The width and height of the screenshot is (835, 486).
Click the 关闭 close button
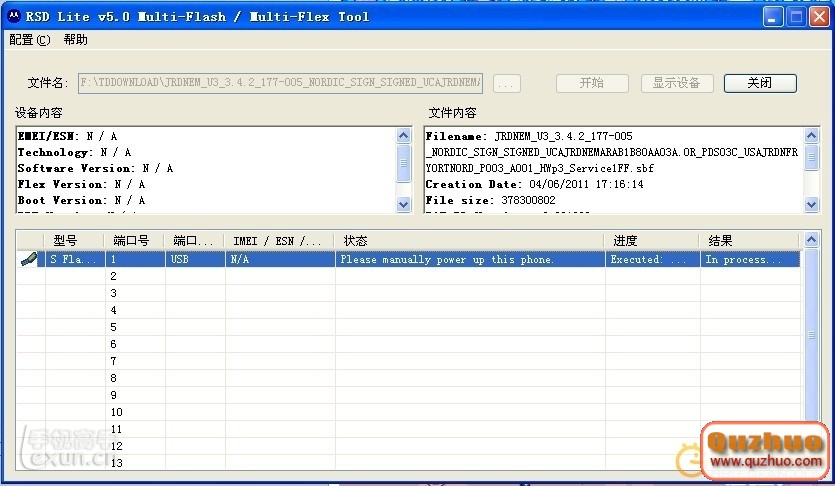[760, 83]
